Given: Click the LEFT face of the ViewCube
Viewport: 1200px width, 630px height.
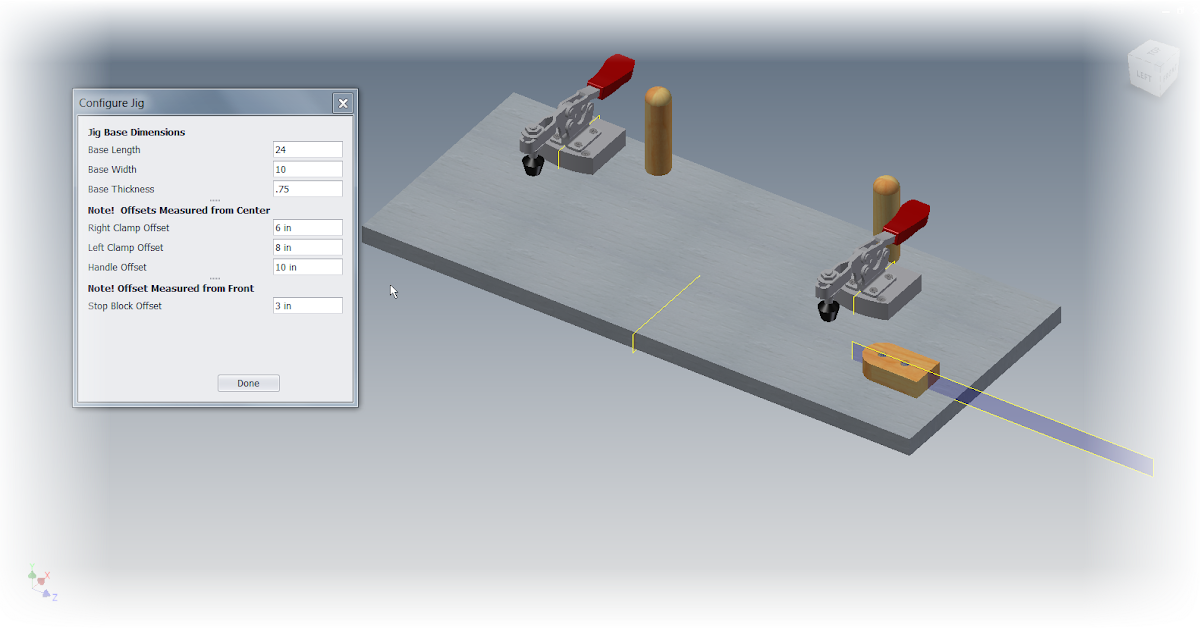Looking at the screenshot, I should click(x=1145, y=77).
